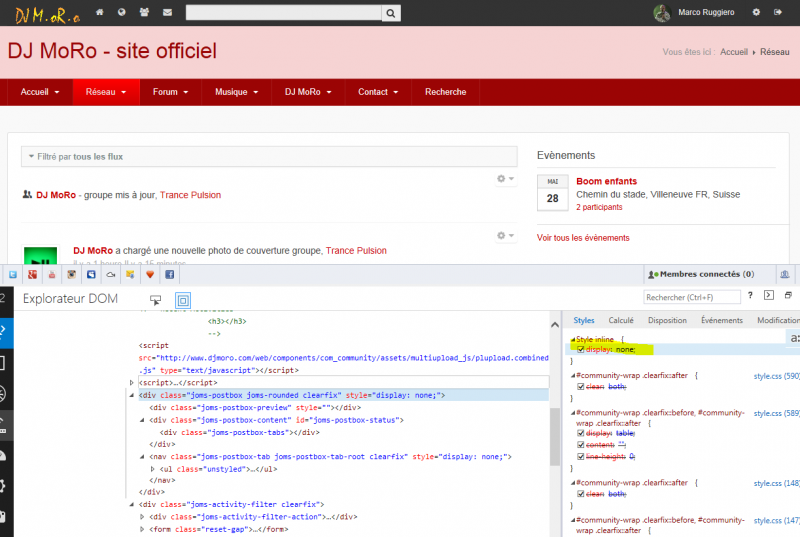Click the DOM tree vertical scrollbar thumb
Viewport: 800px width, 537px height.
pyautogui.click(x=555, y=437)
